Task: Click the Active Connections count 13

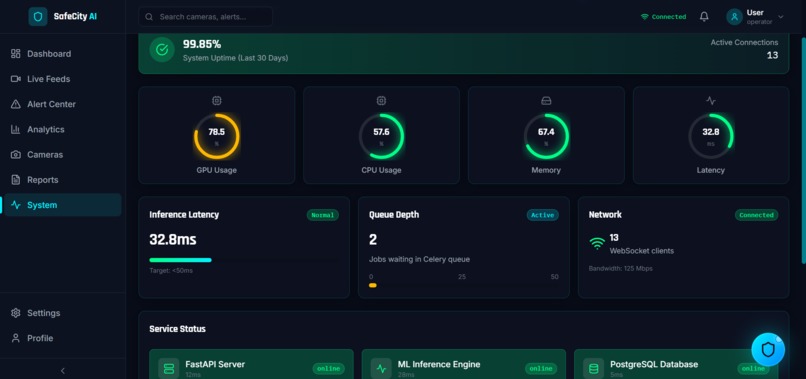Action: click(x=772, y=55)
